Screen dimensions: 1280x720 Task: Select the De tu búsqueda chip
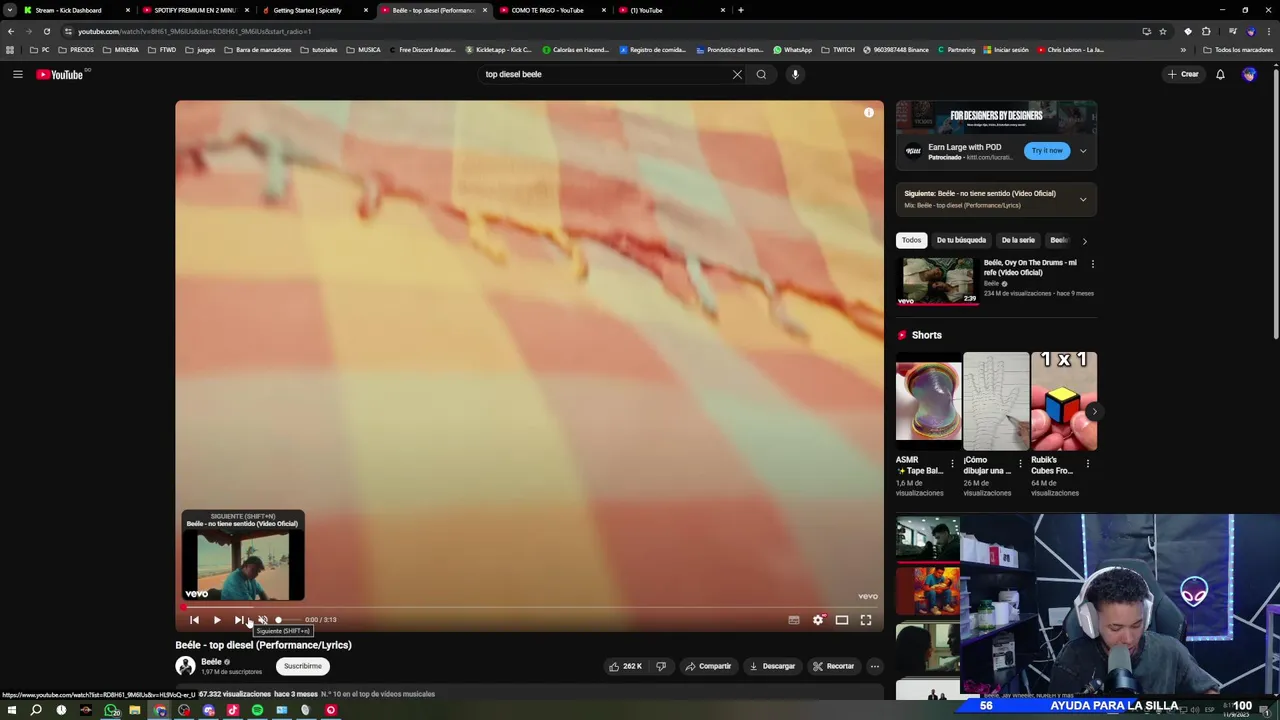(x=961, y=240)
